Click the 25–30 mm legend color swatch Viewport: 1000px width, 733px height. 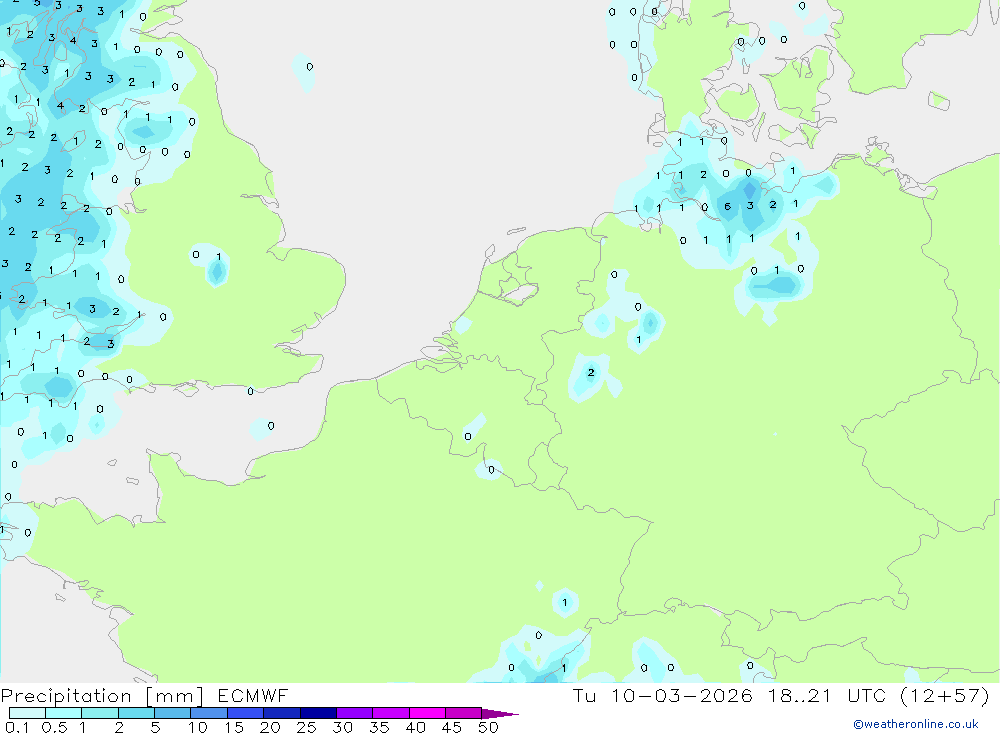click(318, 713)
